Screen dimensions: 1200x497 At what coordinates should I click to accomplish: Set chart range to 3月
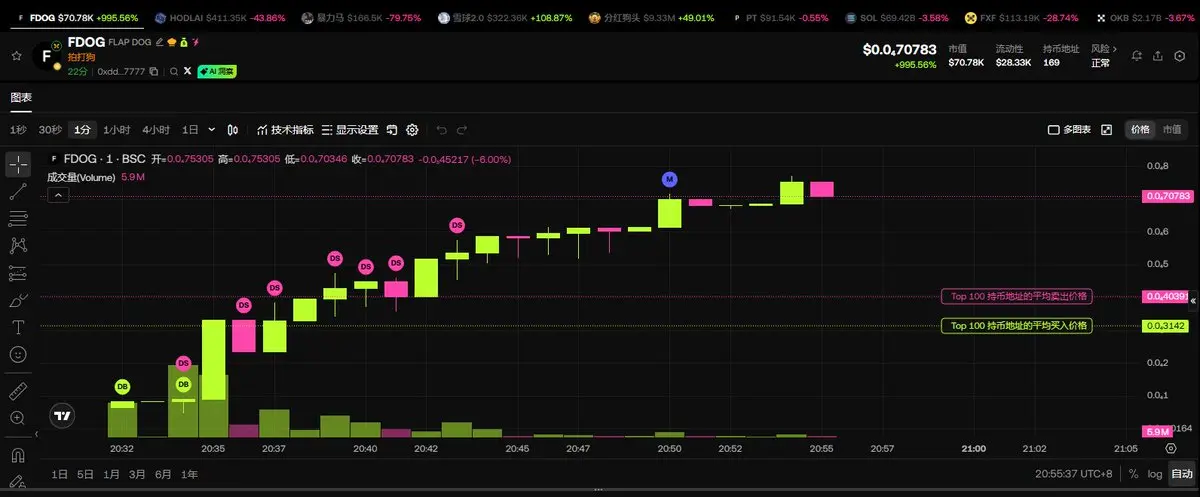[137, 474]
